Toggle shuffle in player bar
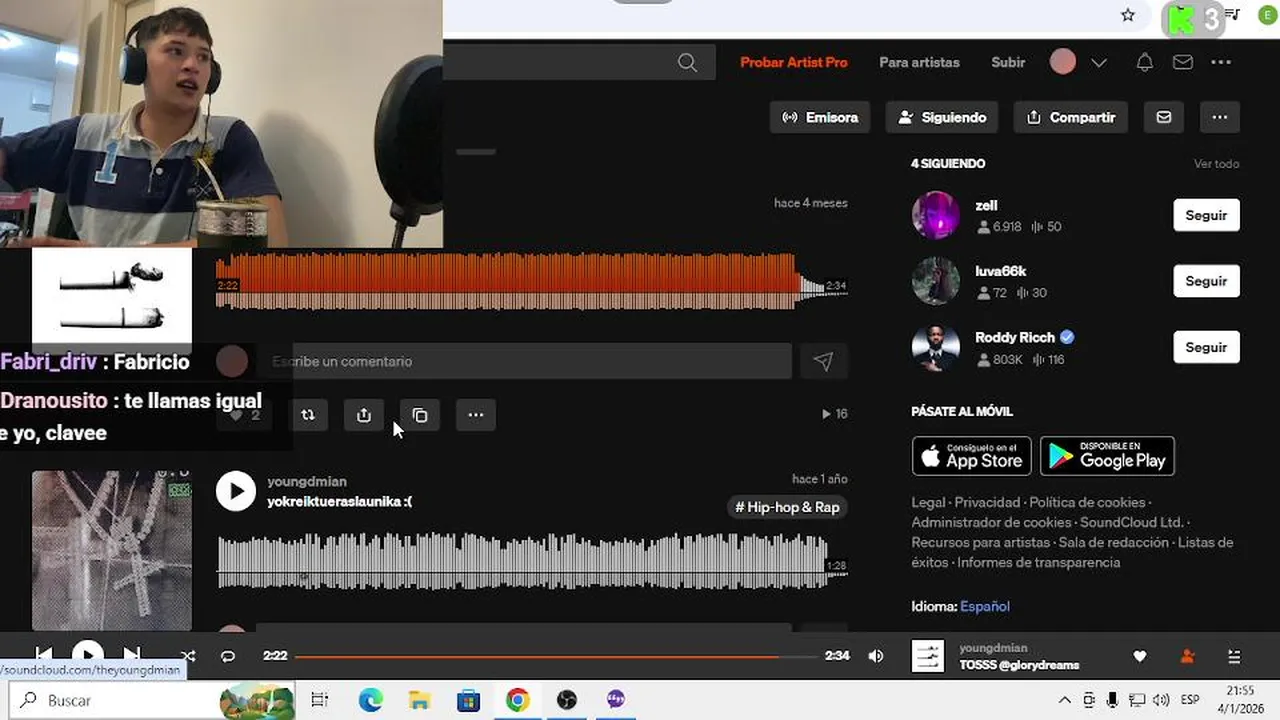The image size is (1280, 720). tap(188, 656)
